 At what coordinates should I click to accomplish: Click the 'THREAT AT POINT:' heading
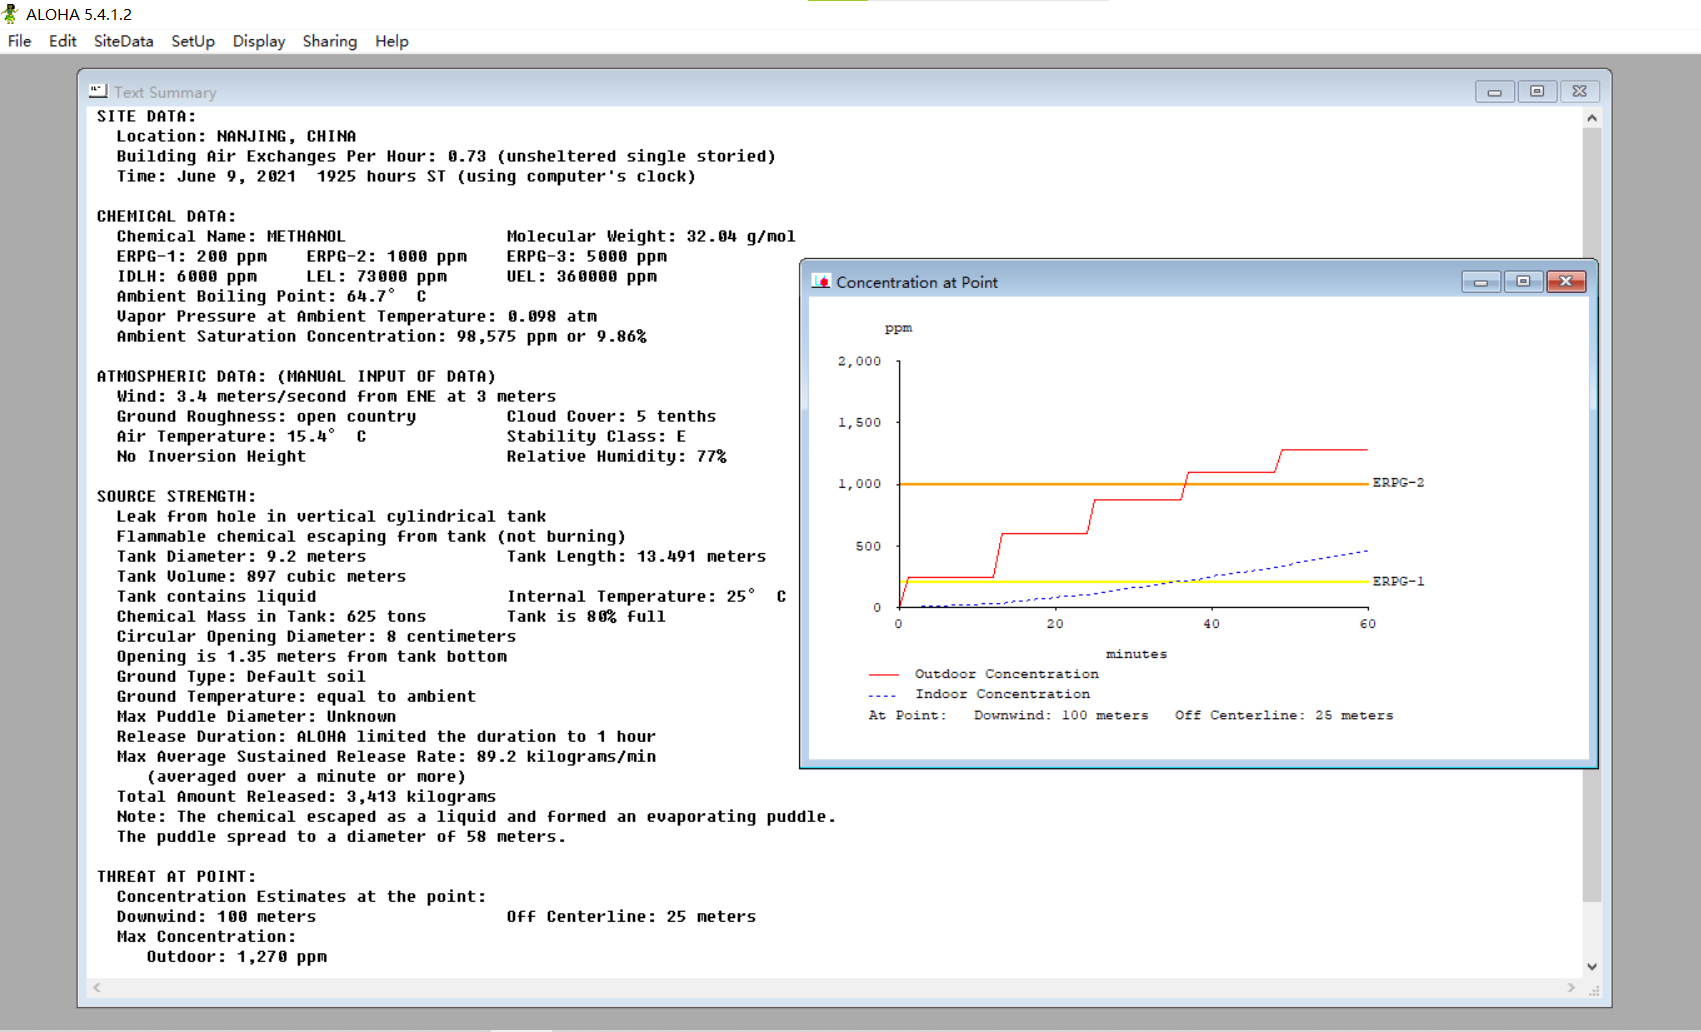(176, 876)
